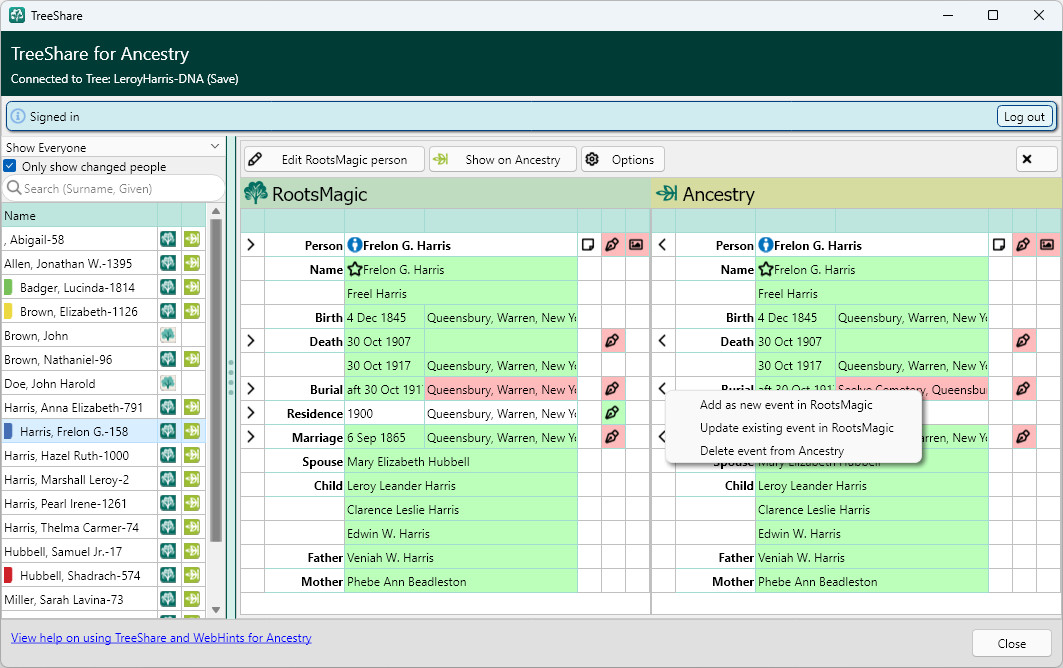
Task: Click Ancestry arrow icon beside Hubbell, Shadrach-574
Action: (x=192, y=575)
